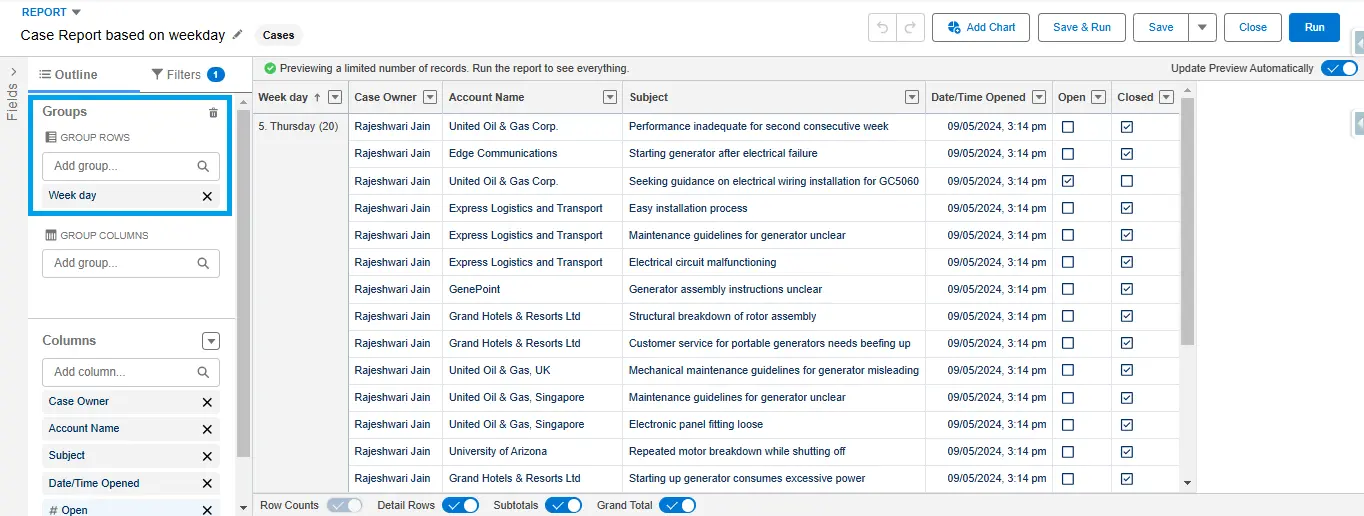Delete all groups using trash icon

[x=213, y=113]
